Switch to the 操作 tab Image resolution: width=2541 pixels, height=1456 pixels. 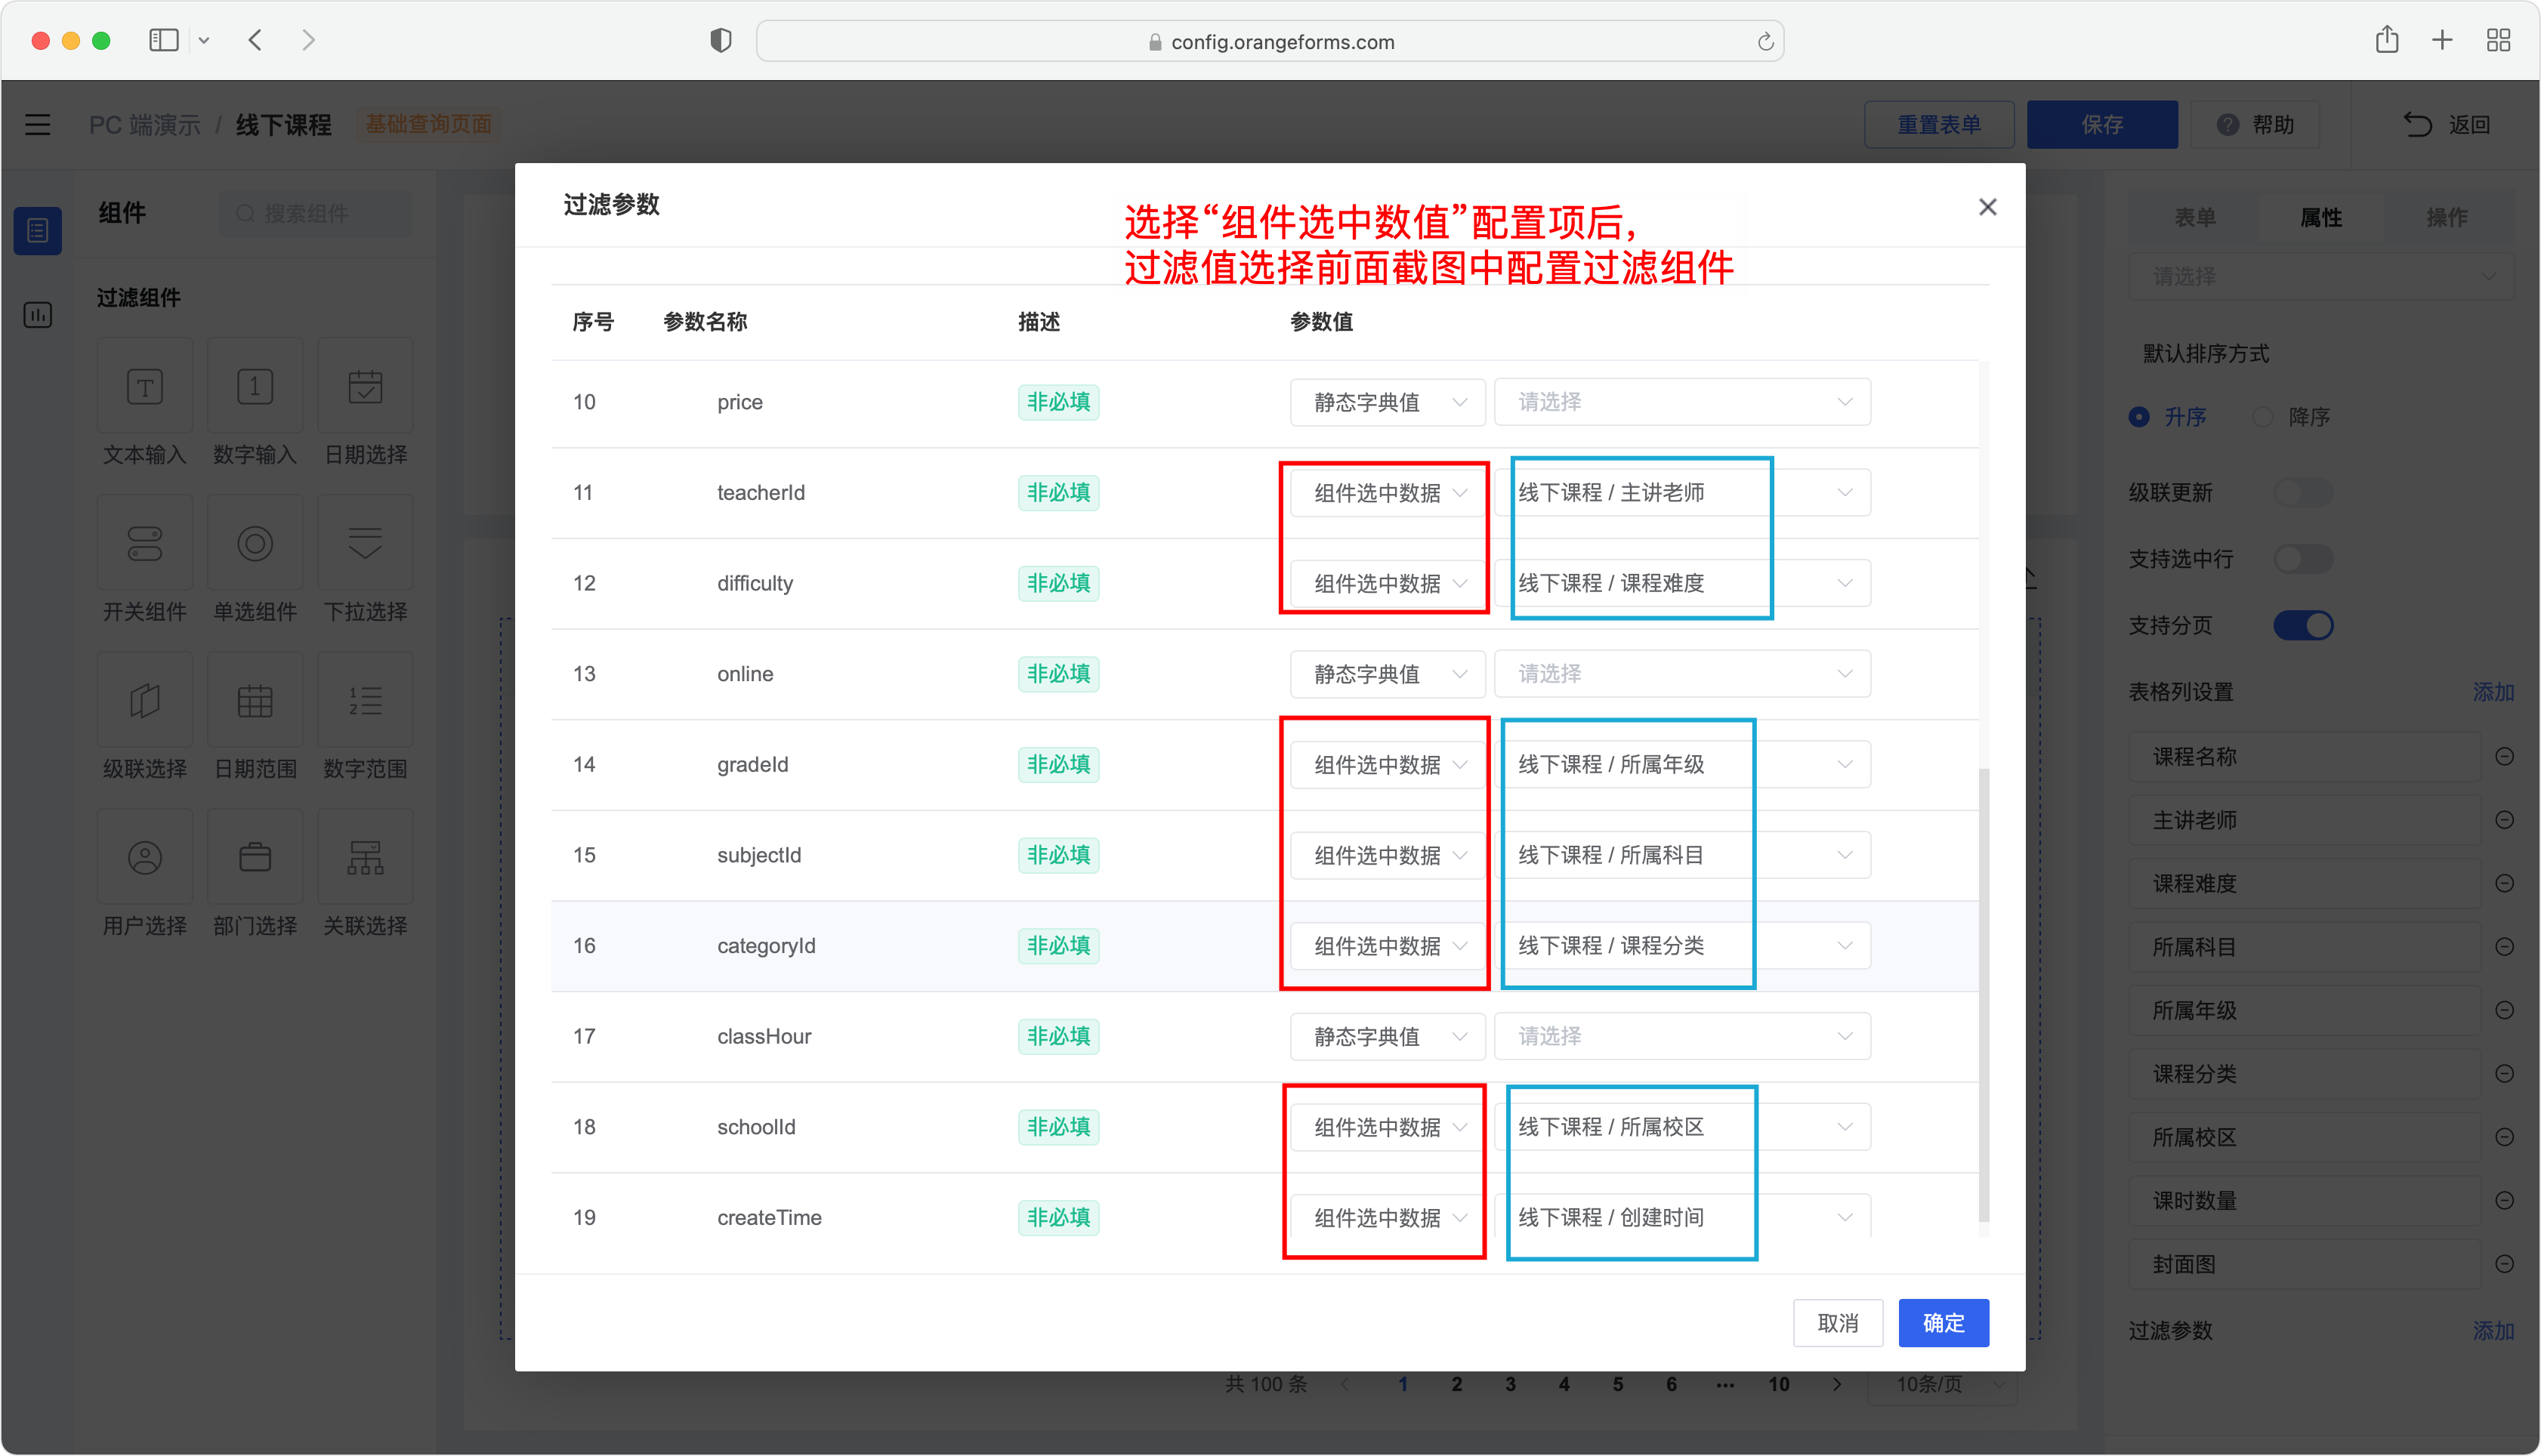click(x=2447, y=217)
